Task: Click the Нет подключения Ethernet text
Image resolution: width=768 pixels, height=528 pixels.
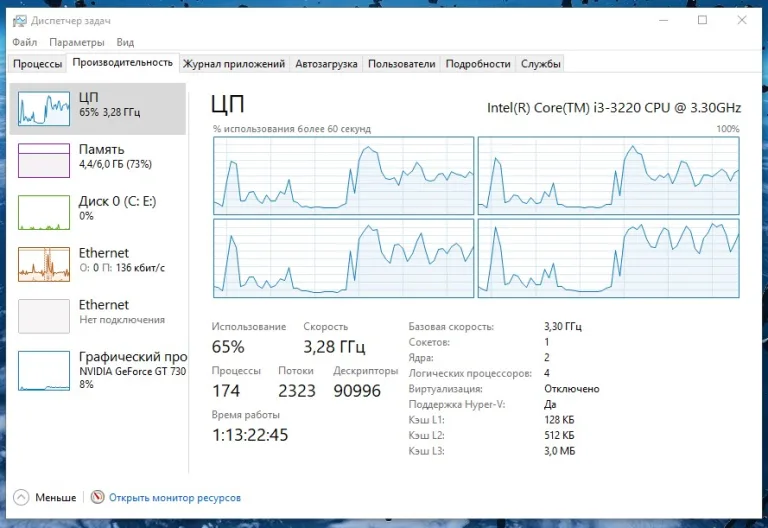Action: click(x=122, y=320)
